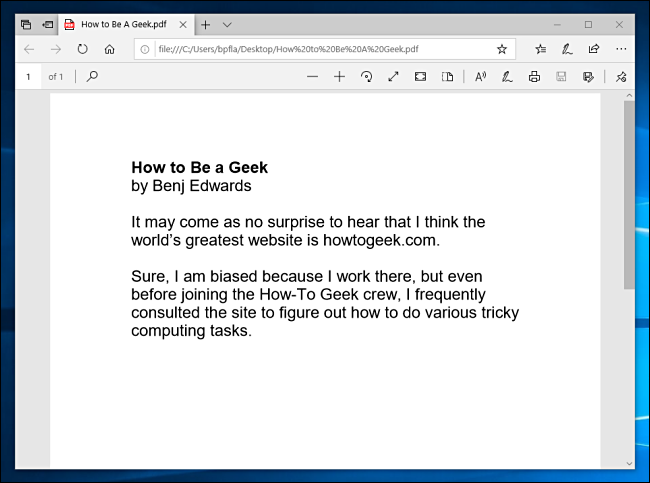Go forward with the forward arrow
Image resolution: width=650 pixels, height=483 pixels.
coord(56,49)
